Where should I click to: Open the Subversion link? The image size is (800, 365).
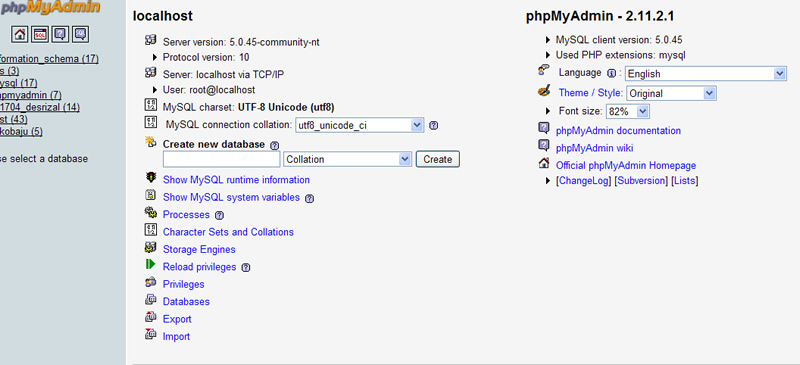pyautogui.click(x=641, y=181)
